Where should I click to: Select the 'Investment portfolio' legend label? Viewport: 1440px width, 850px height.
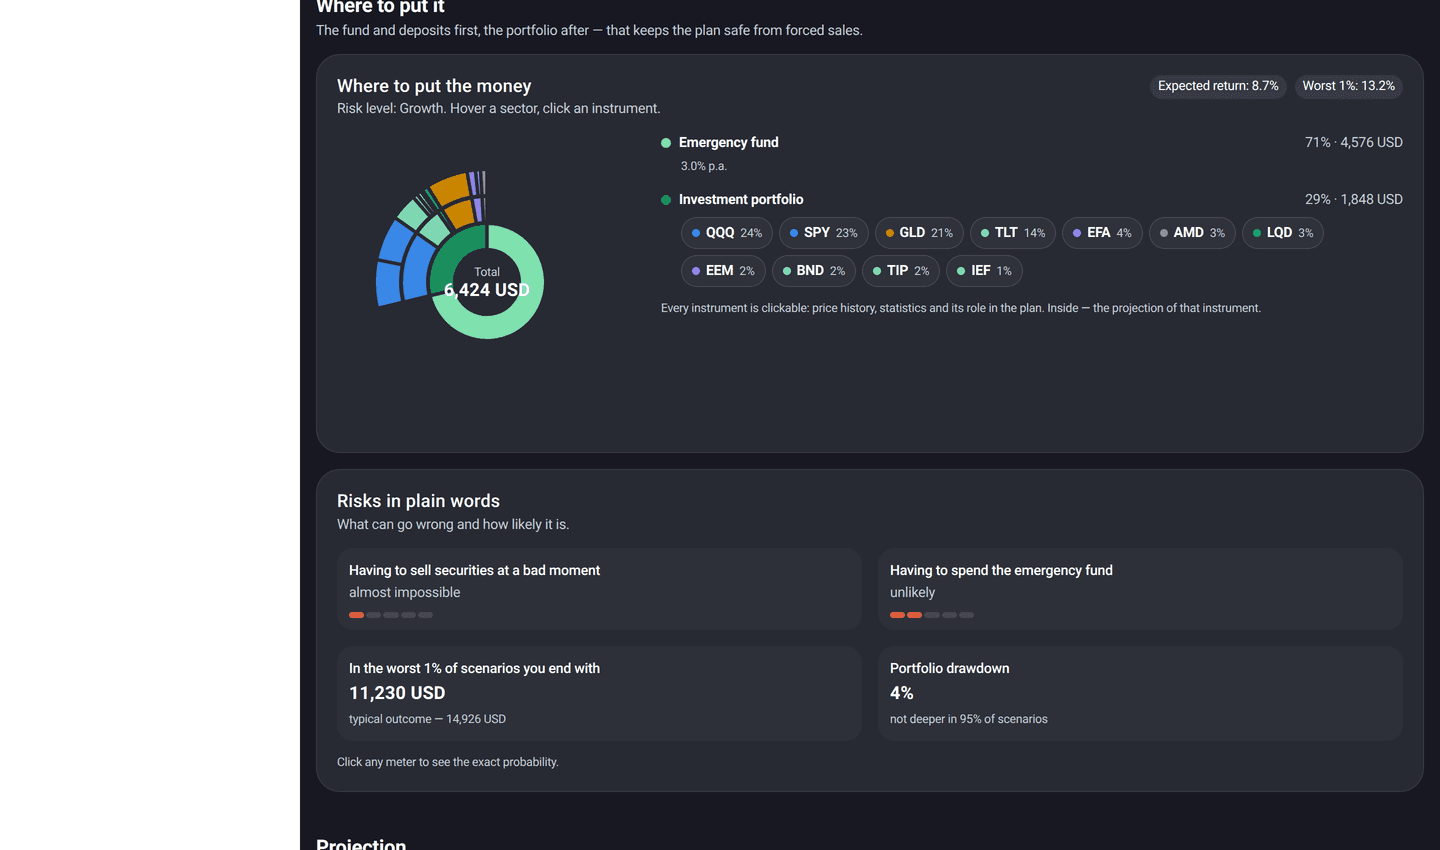pyautogui.click(x=741, y=199)
